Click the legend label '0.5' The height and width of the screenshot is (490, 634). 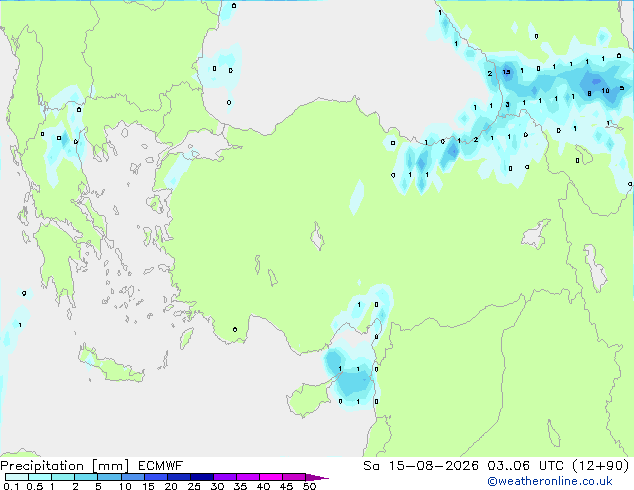(35, 486)
